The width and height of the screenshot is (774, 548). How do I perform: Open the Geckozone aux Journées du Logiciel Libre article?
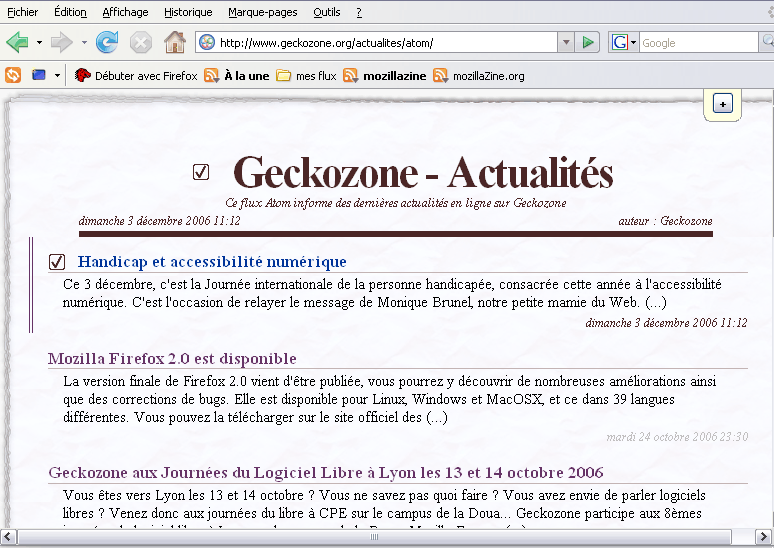(x=326, y=472)
